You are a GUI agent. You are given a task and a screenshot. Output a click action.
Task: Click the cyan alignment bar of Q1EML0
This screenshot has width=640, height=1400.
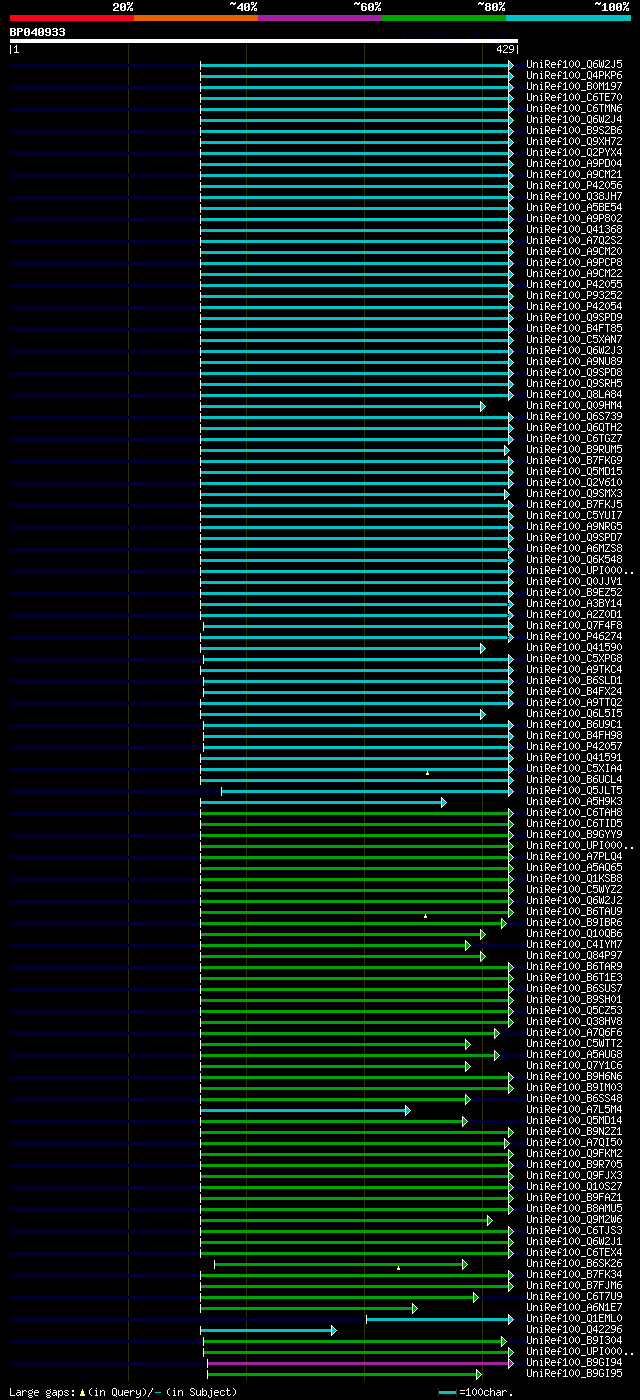click(x=439, y=1319)
